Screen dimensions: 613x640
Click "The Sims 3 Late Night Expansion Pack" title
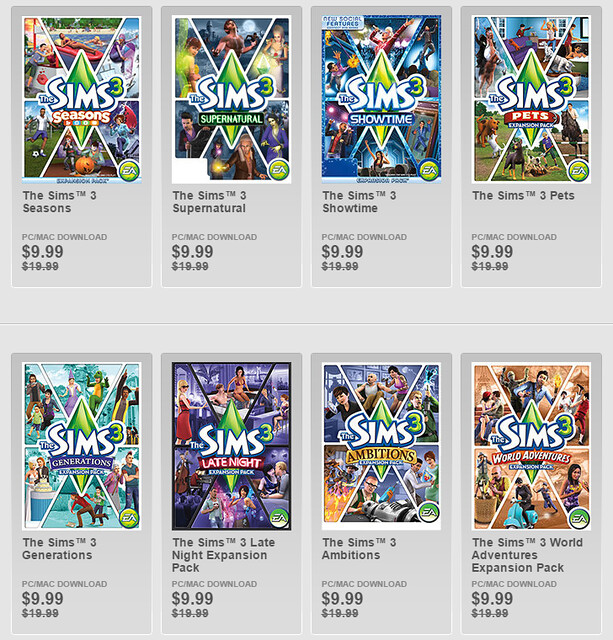coord(224,555)
